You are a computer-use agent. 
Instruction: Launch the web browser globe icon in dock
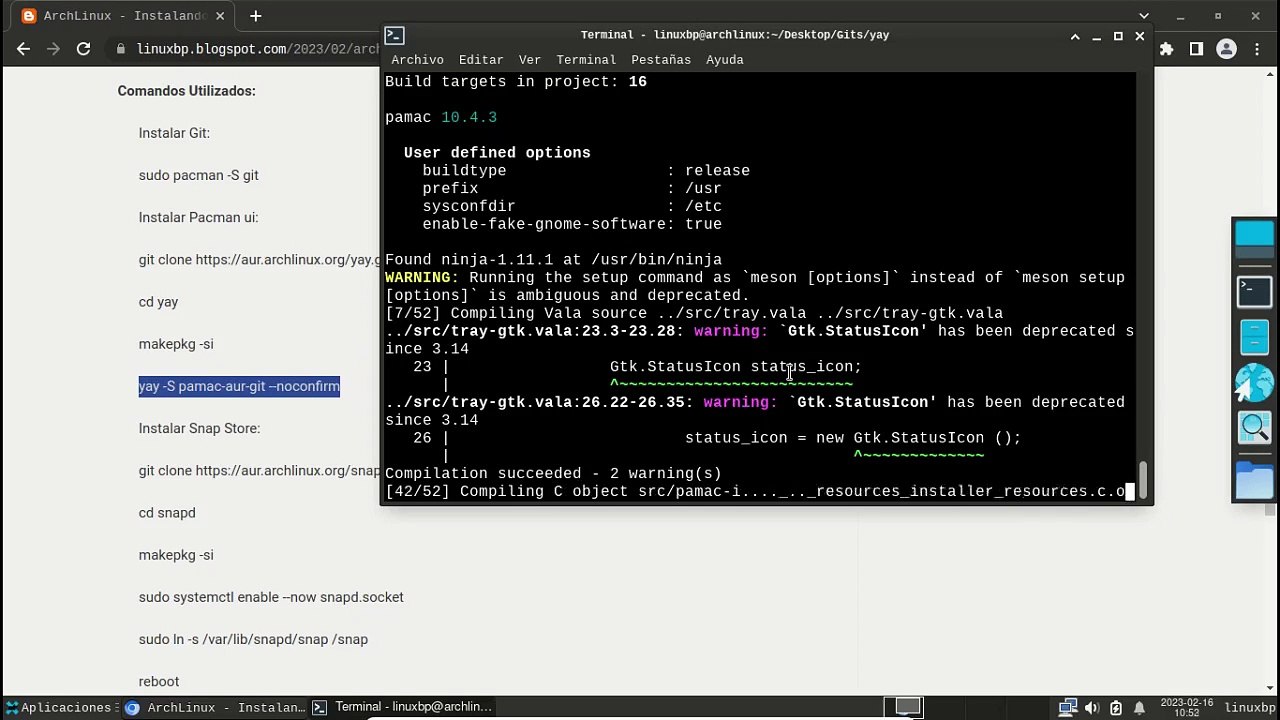(1254, 383)
